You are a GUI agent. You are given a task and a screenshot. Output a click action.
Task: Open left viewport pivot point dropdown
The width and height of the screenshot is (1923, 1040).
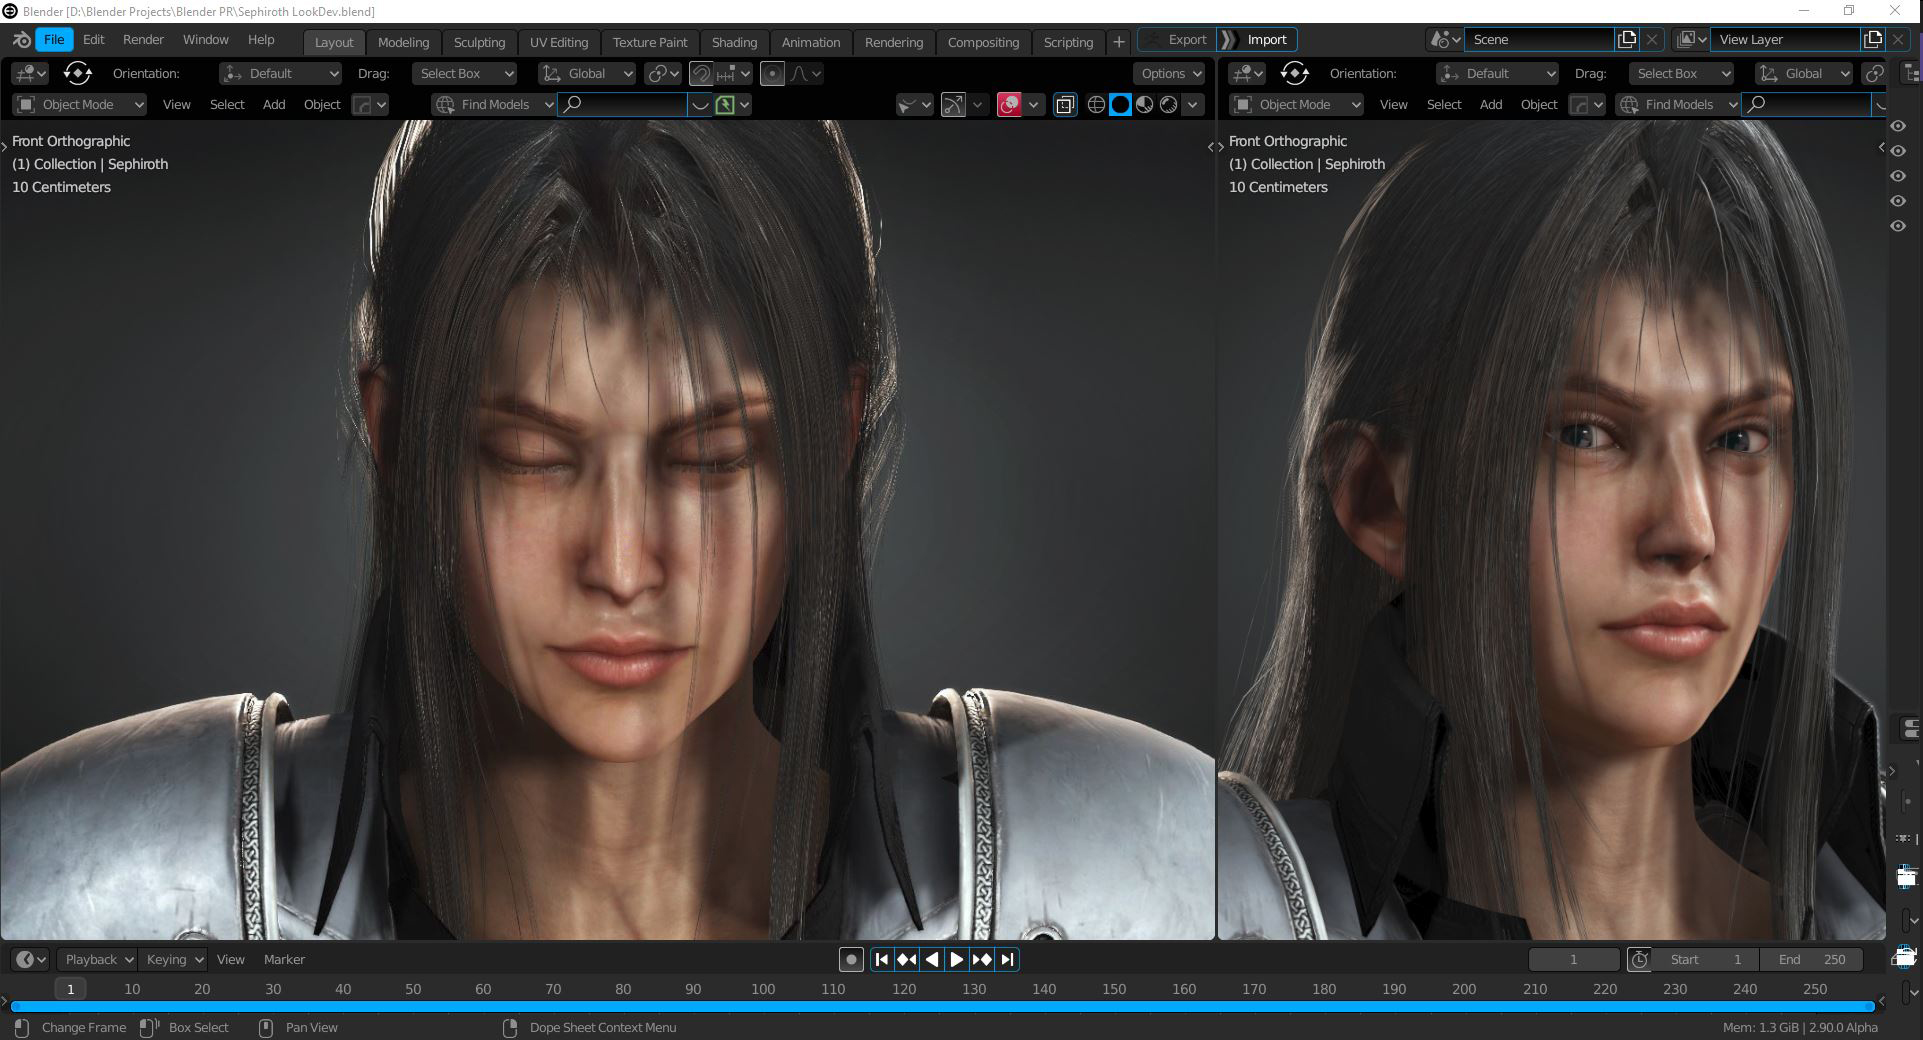(x=662, y=74)
